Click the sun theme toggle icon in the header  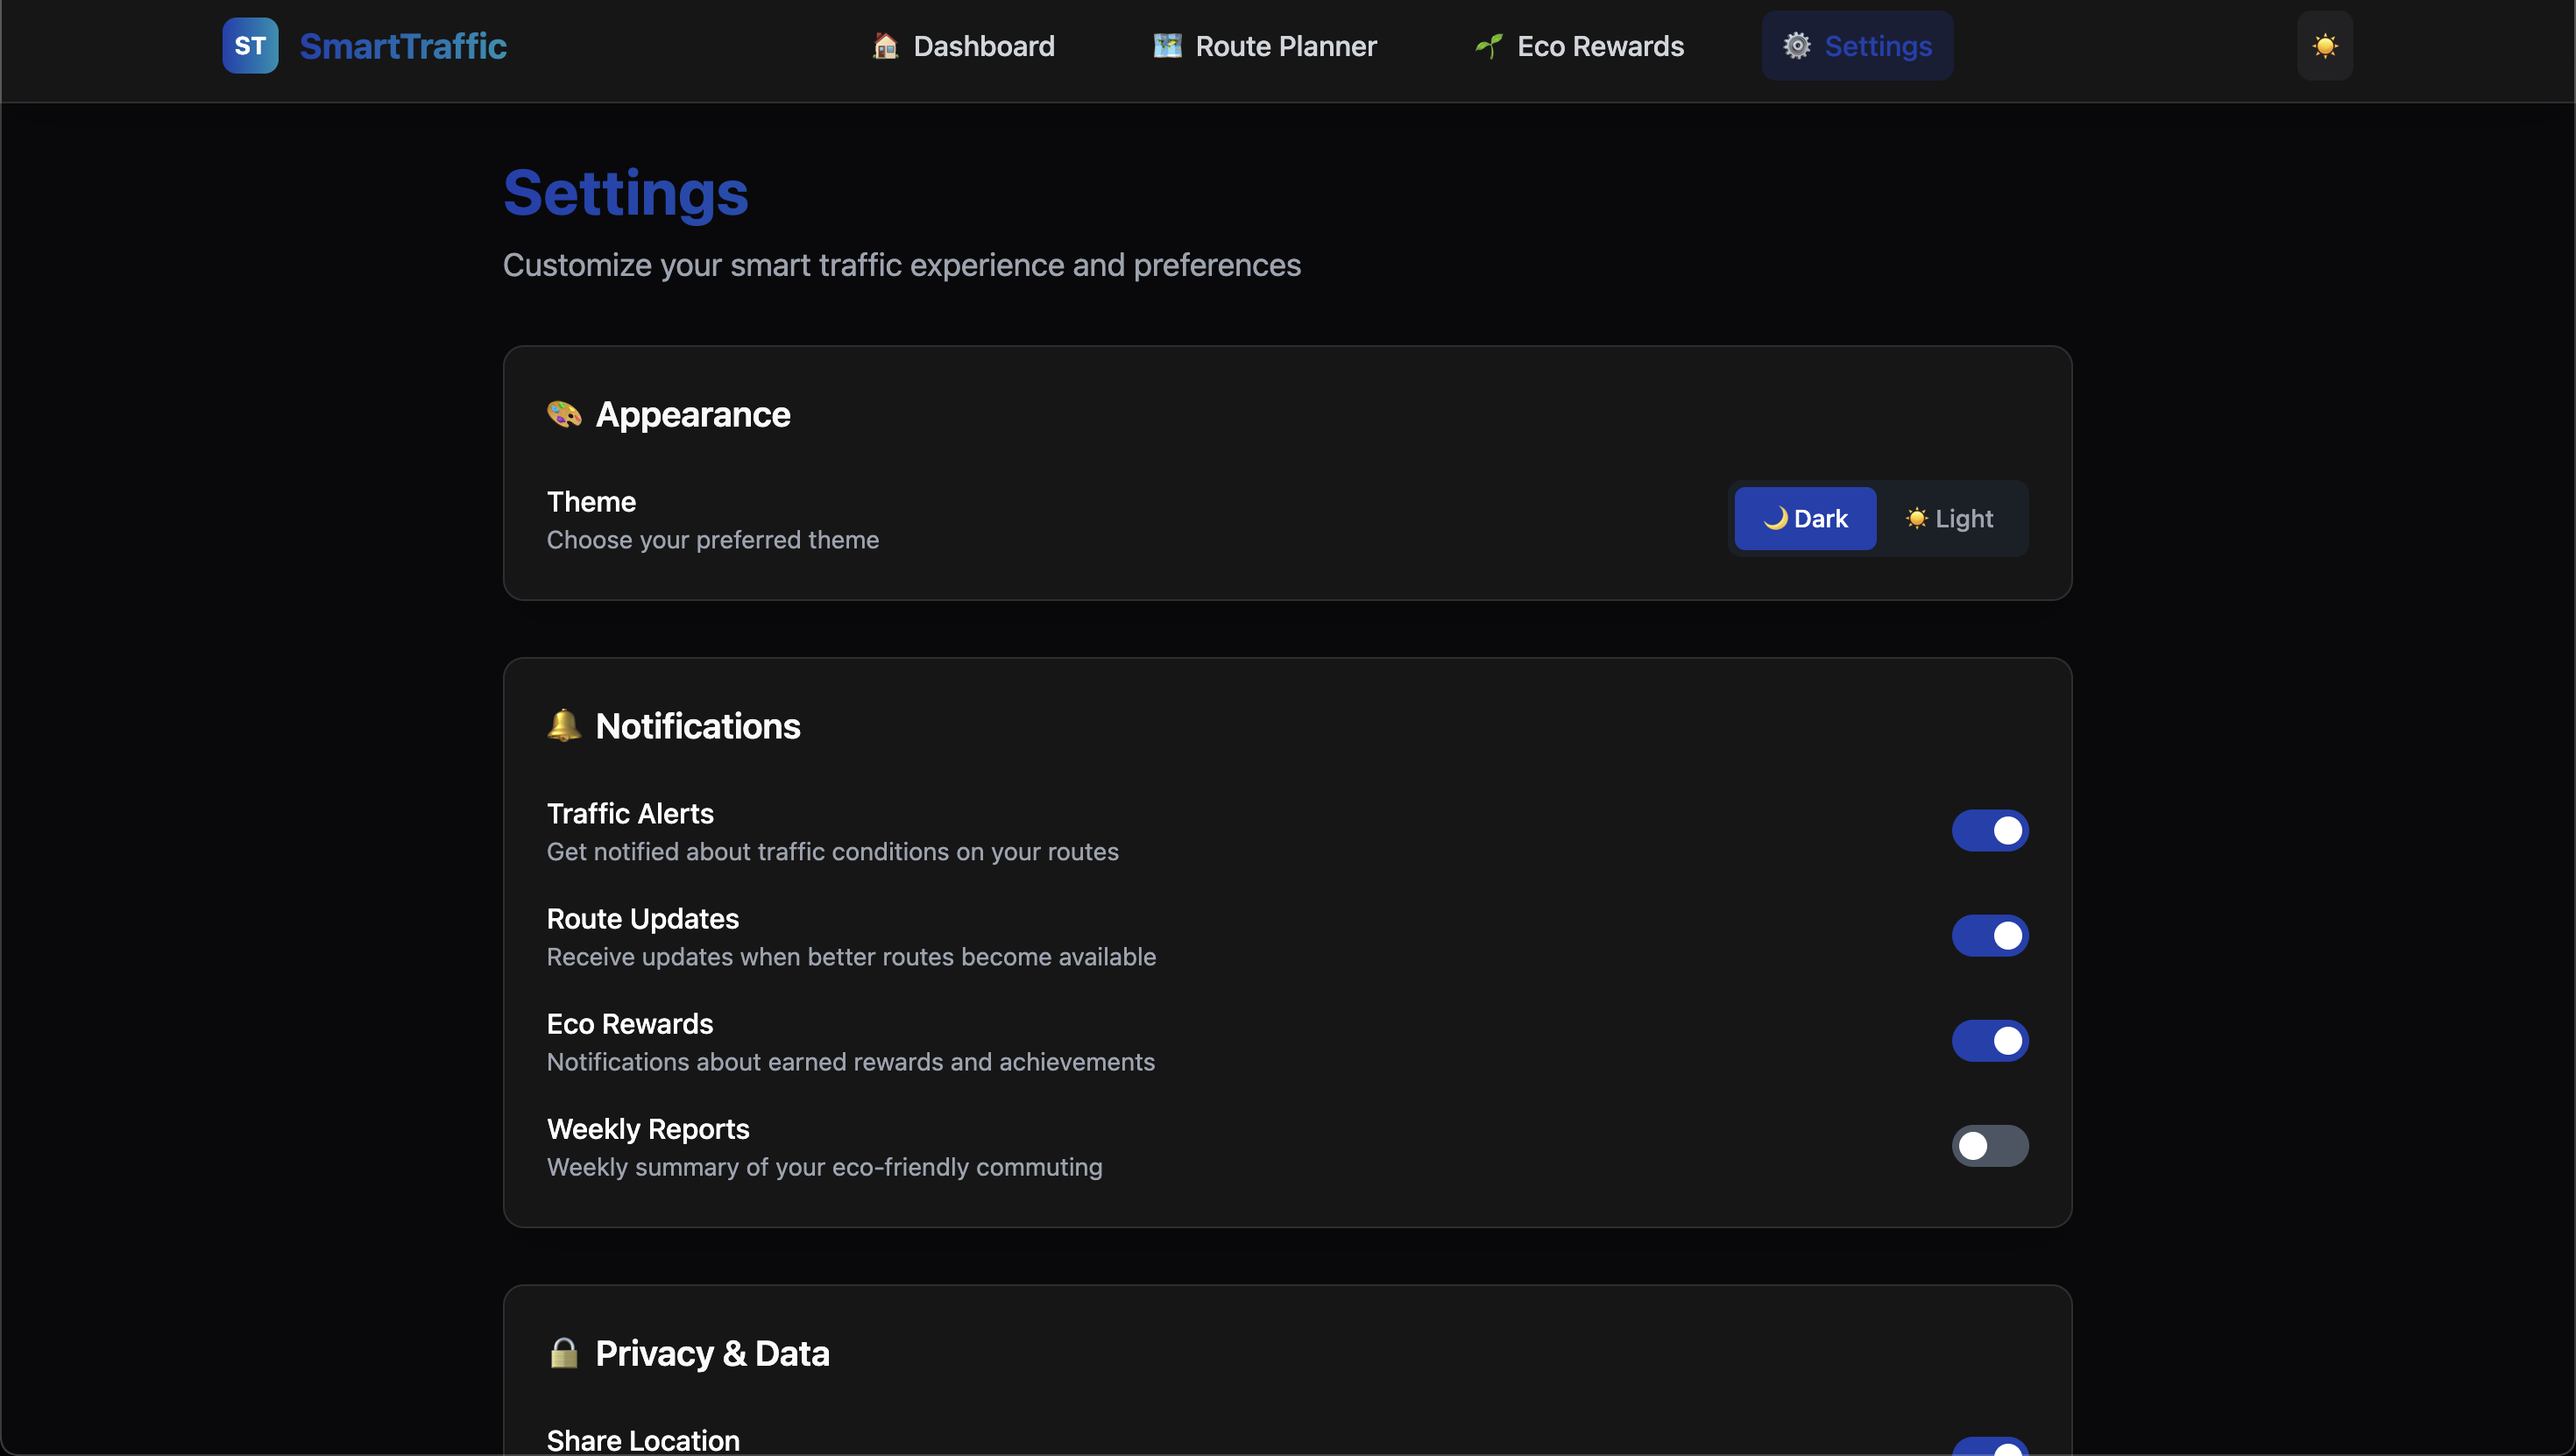pyautogui.click(x=2324, y=46)
